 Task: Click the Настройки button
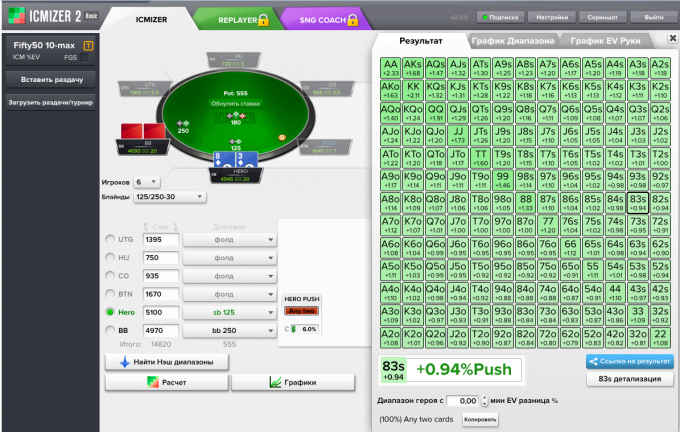tap(552, 17)
